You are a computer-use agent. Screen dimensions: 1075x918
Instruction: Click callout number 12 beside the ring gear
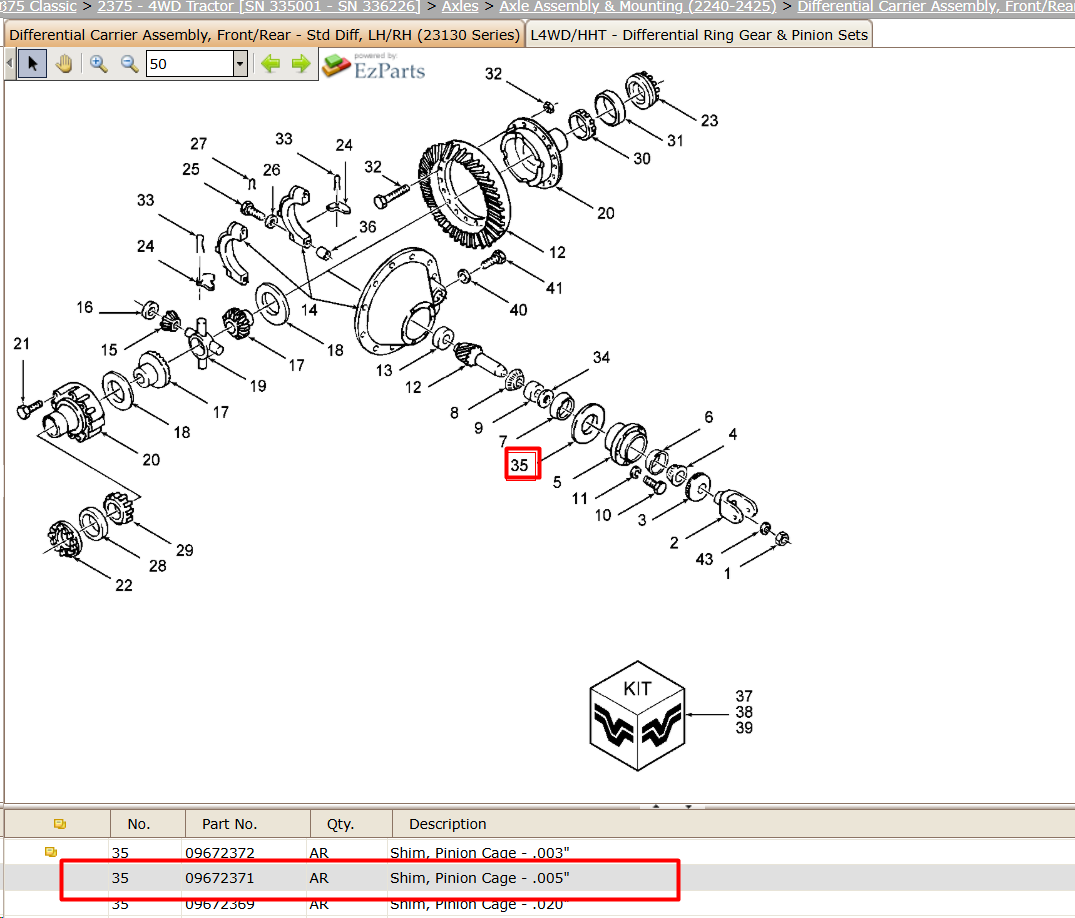[557, 252]
